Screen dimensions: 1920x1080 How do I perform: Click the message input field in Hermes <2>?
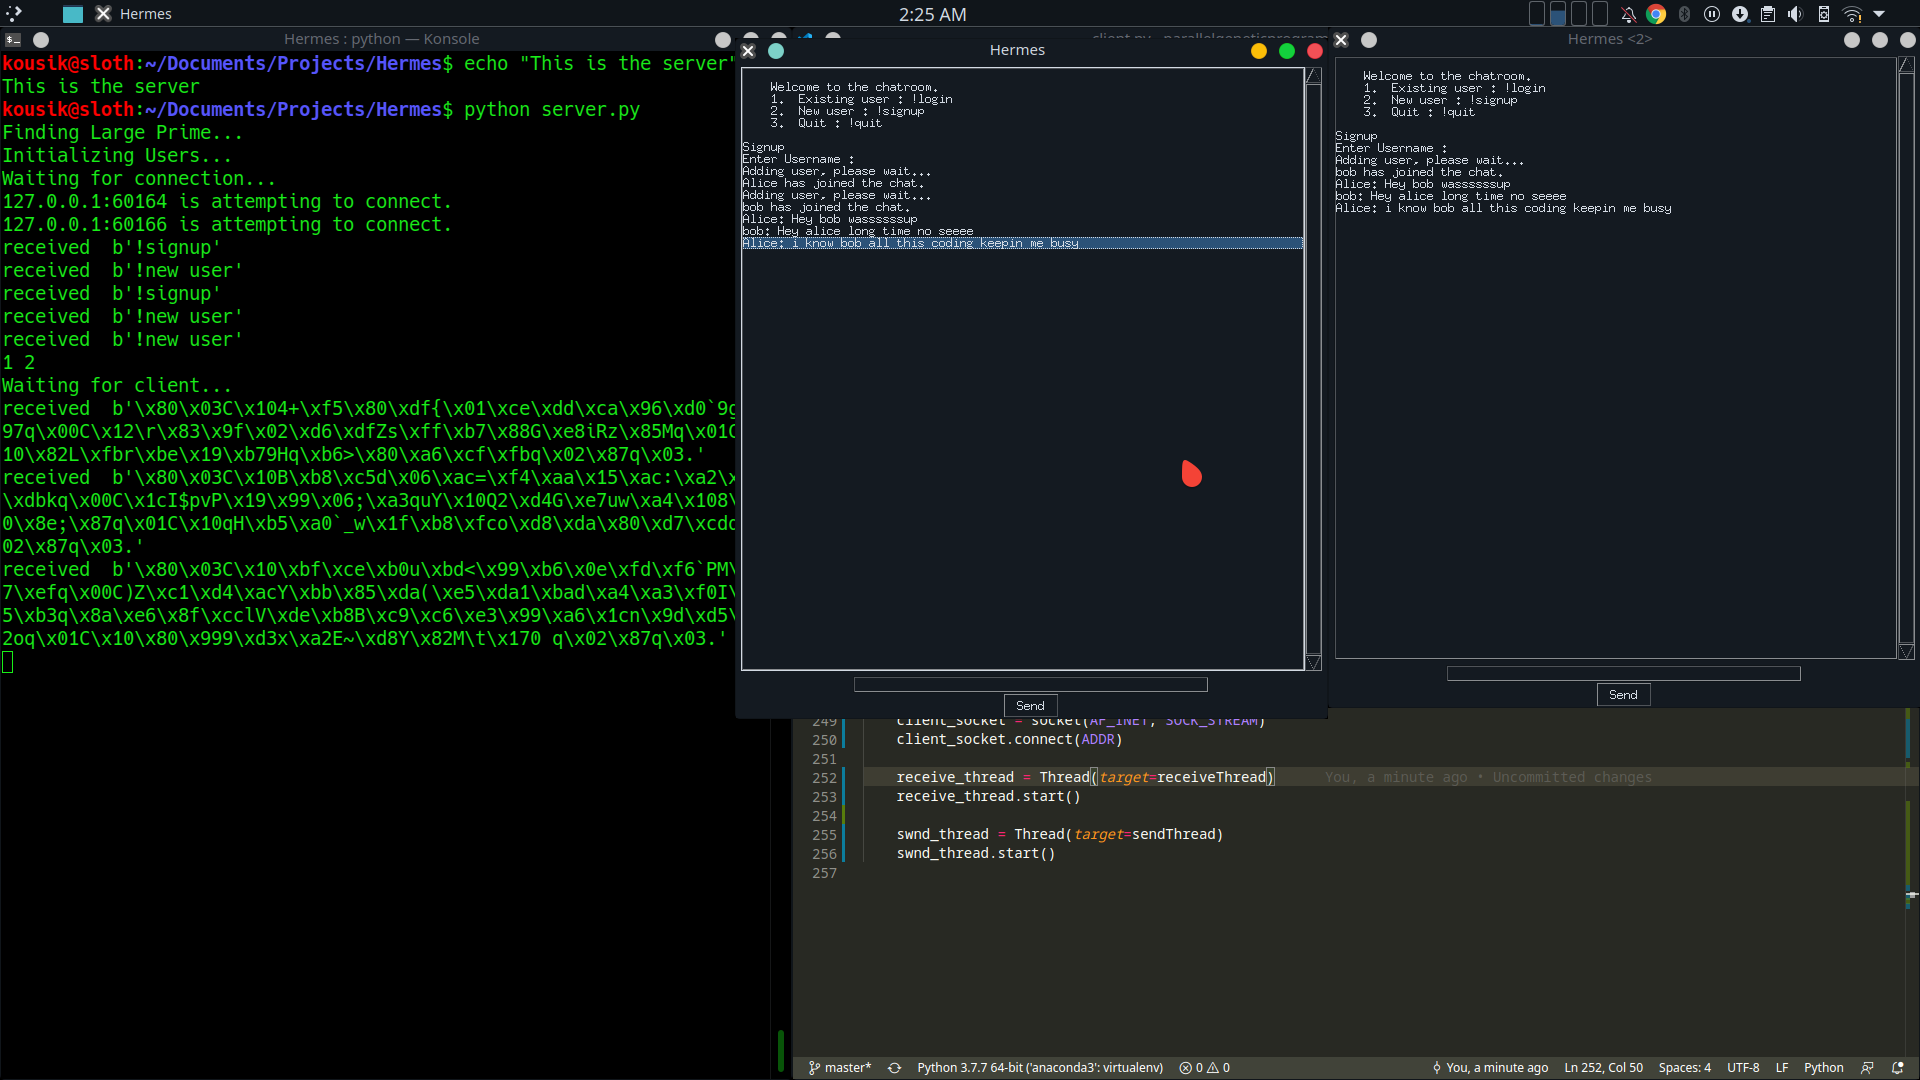1623,674
